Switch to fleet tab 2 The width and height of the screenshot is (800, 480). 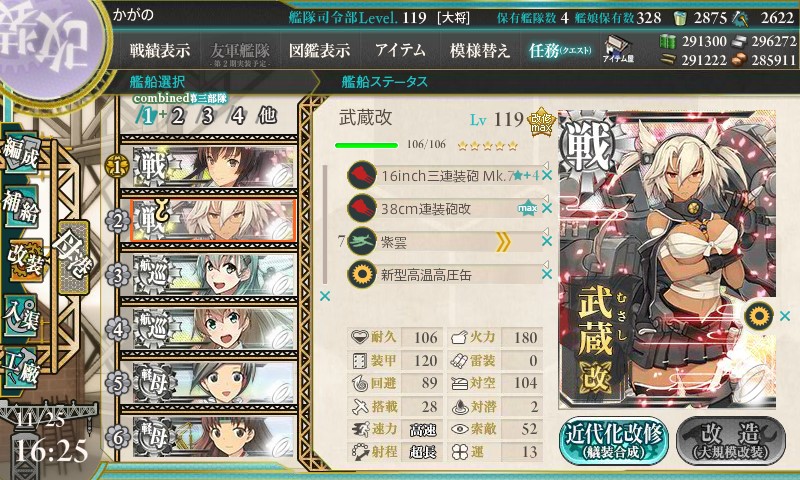[x=178, y=116]
